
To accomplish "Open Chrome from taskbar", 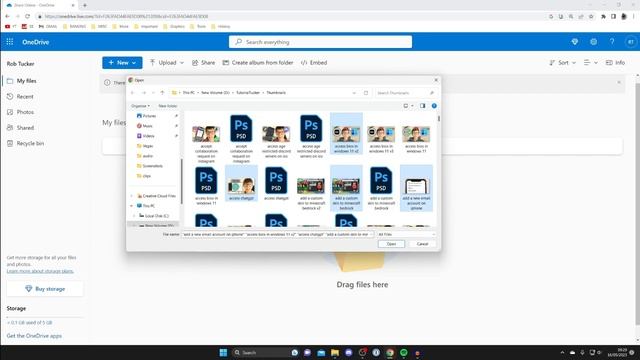I will click(390, 352).
